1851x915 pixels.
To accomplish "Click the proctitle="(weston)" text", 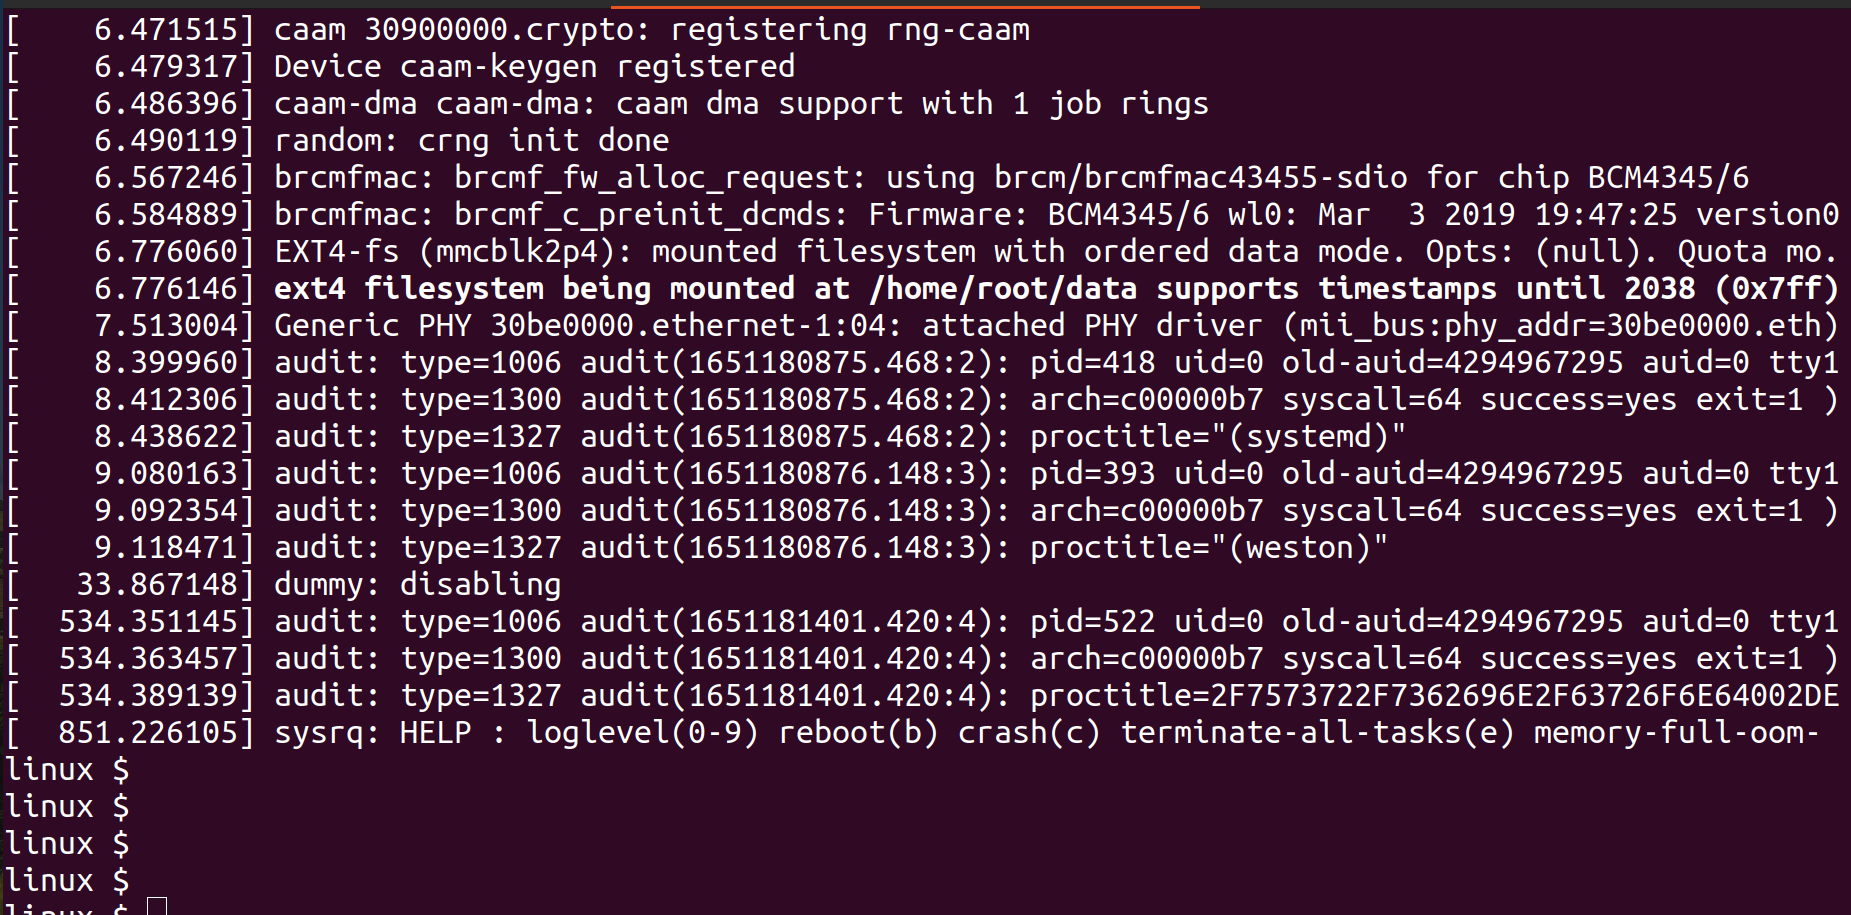I will click(1208, 548).
